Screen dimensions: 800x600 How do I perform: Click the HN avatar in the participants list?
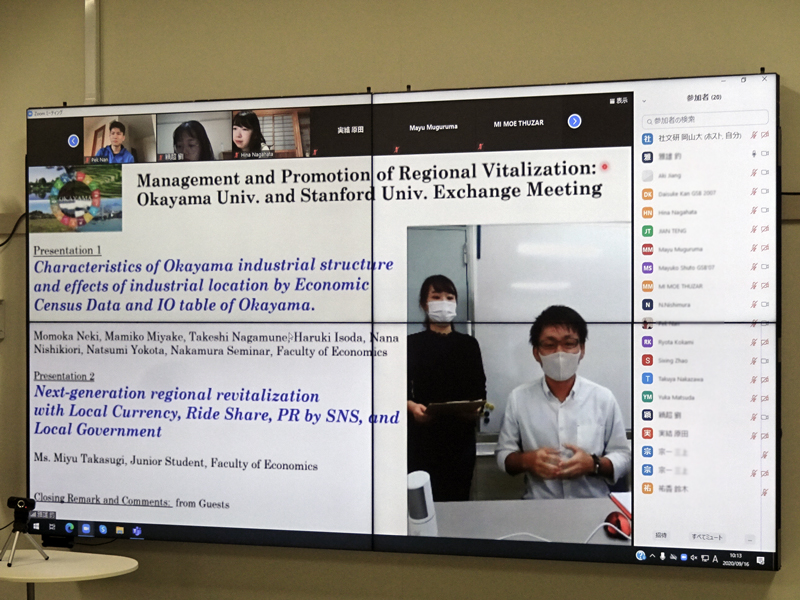[647, 213]
